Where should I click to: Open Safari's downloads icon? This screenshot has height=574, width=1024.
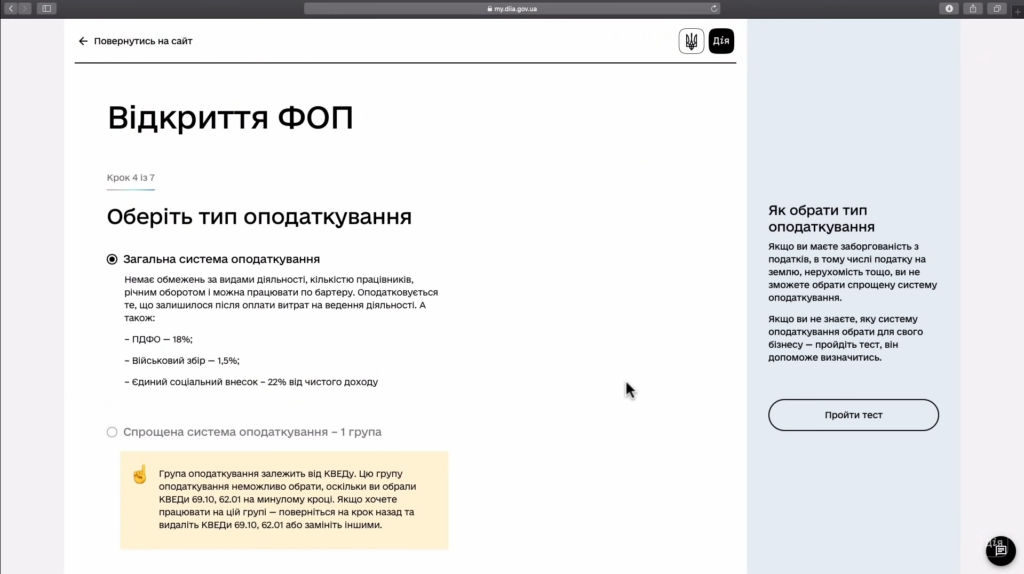[x=949, y=8]
